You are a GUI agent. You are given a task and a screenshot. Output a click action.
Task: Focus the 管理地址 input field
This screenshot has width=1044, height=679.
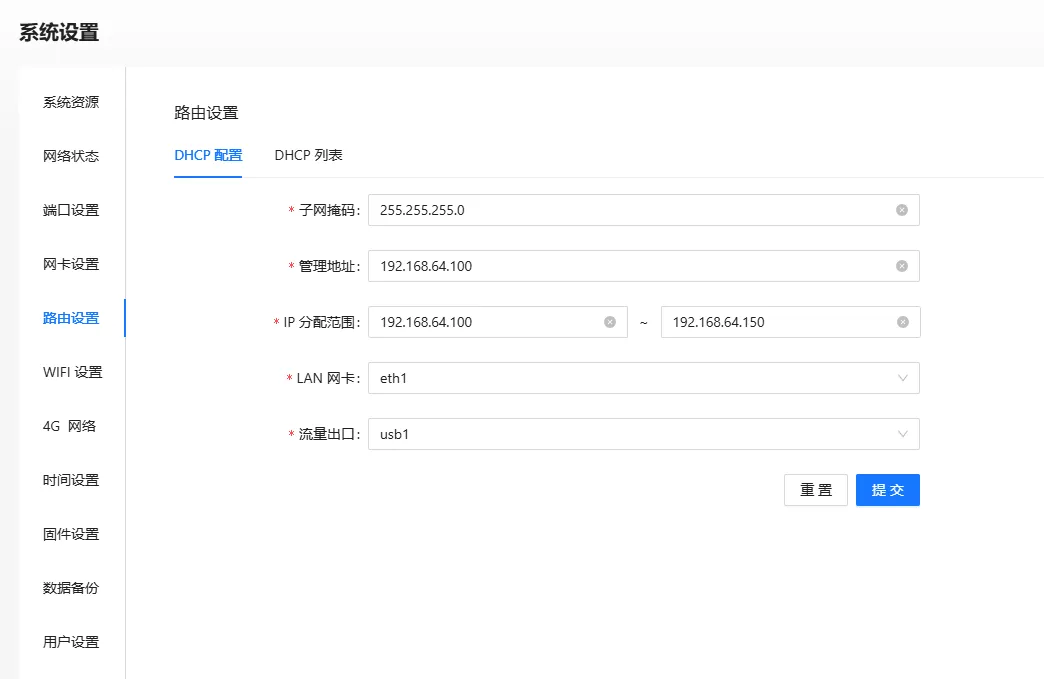[x=630, y=266]
